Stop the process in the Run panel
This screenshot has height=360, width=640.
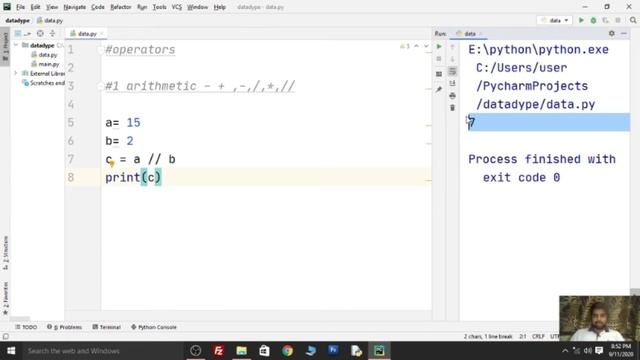pos(439,59)
